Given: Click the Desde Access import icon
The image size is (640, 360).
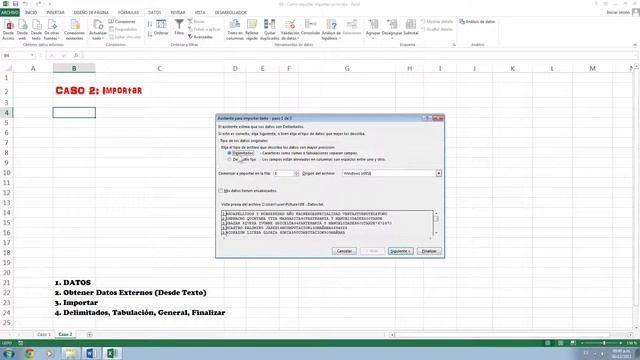Looking at the screenshot, I should point(9,30).
